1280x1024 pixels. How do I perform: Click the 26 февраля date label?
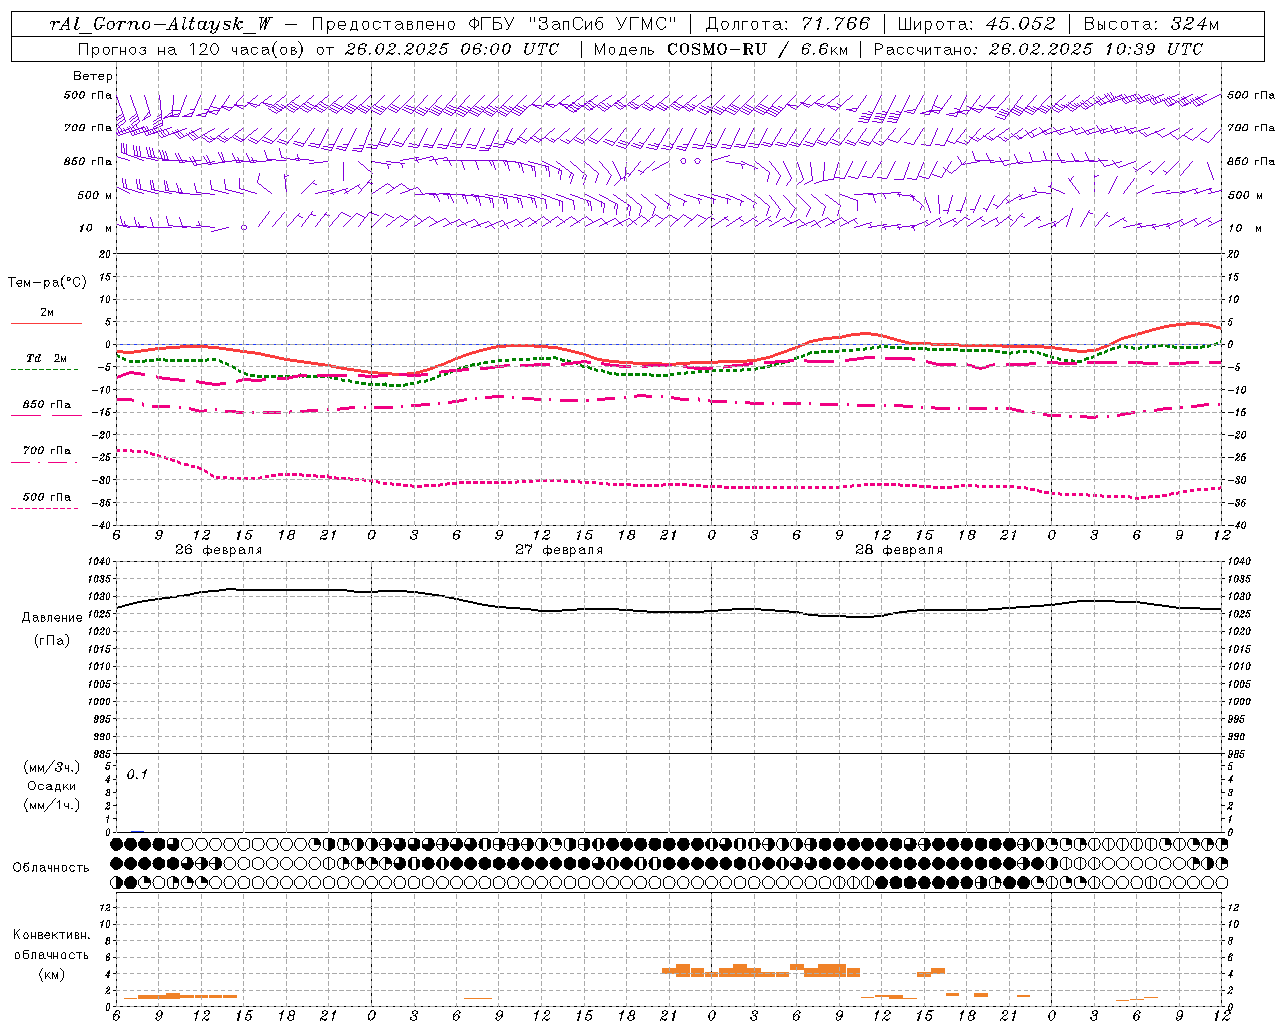(x=218, y=550)
